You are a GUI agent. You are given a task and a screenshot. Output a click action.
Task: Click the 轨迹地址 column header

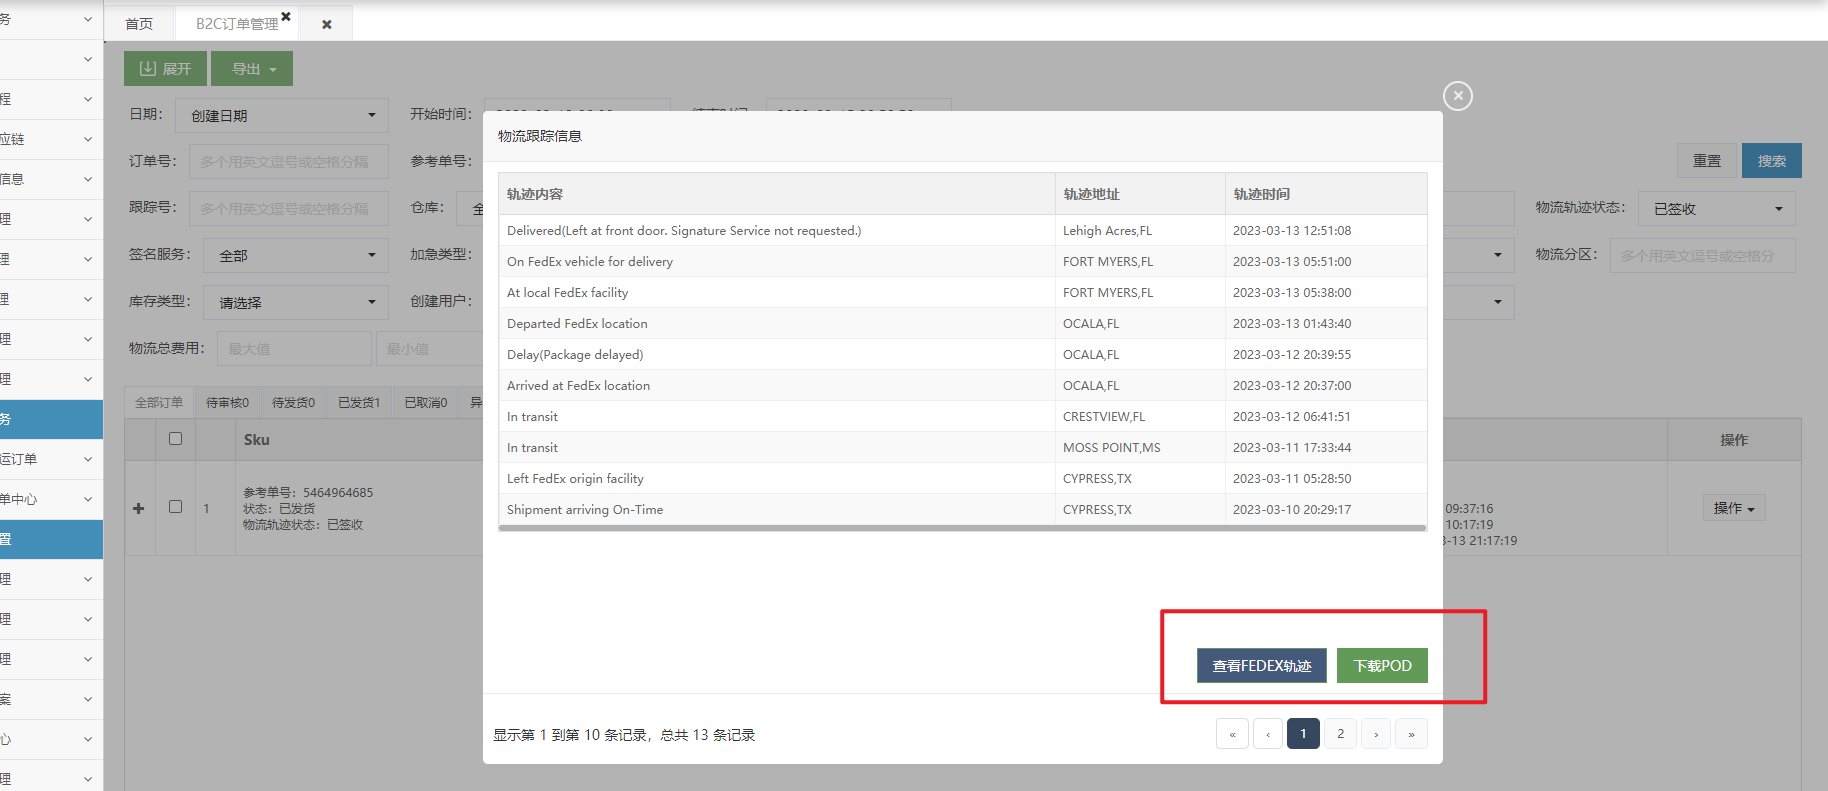[1140, 194]
